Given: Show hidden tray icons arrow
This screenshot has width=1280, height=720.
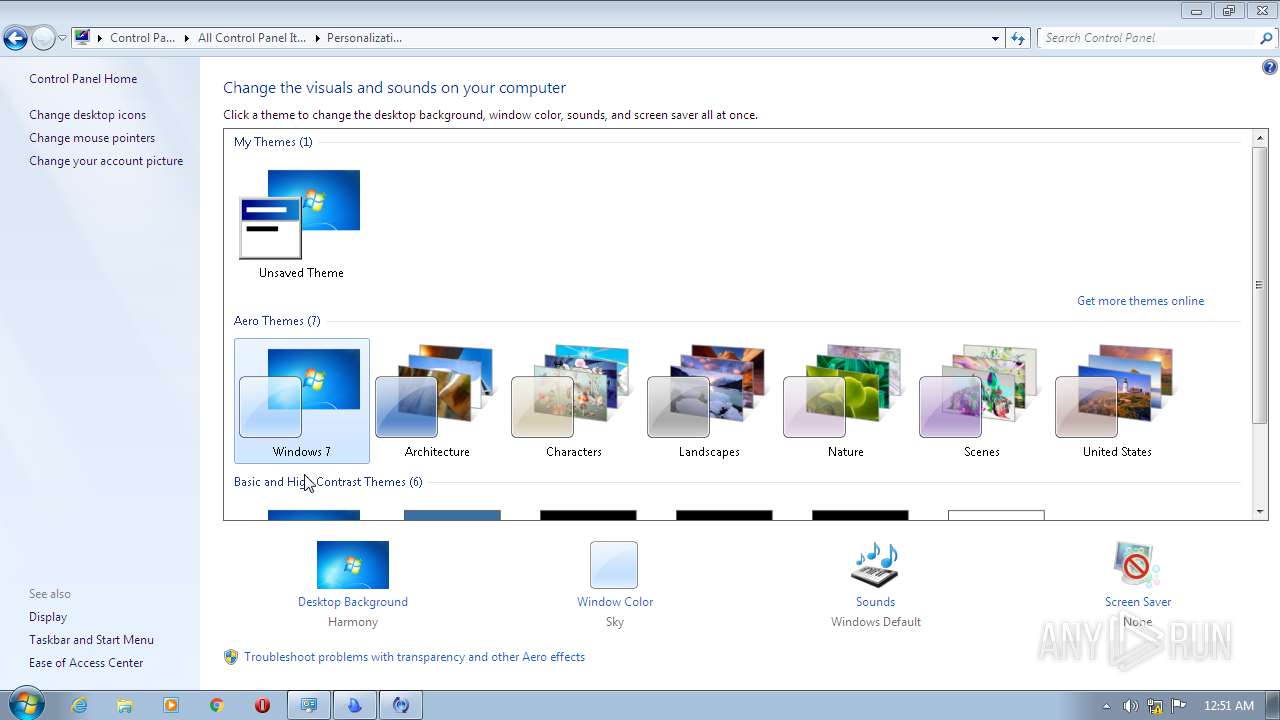Looking at the screenshot, I should tap(1106, 705).
